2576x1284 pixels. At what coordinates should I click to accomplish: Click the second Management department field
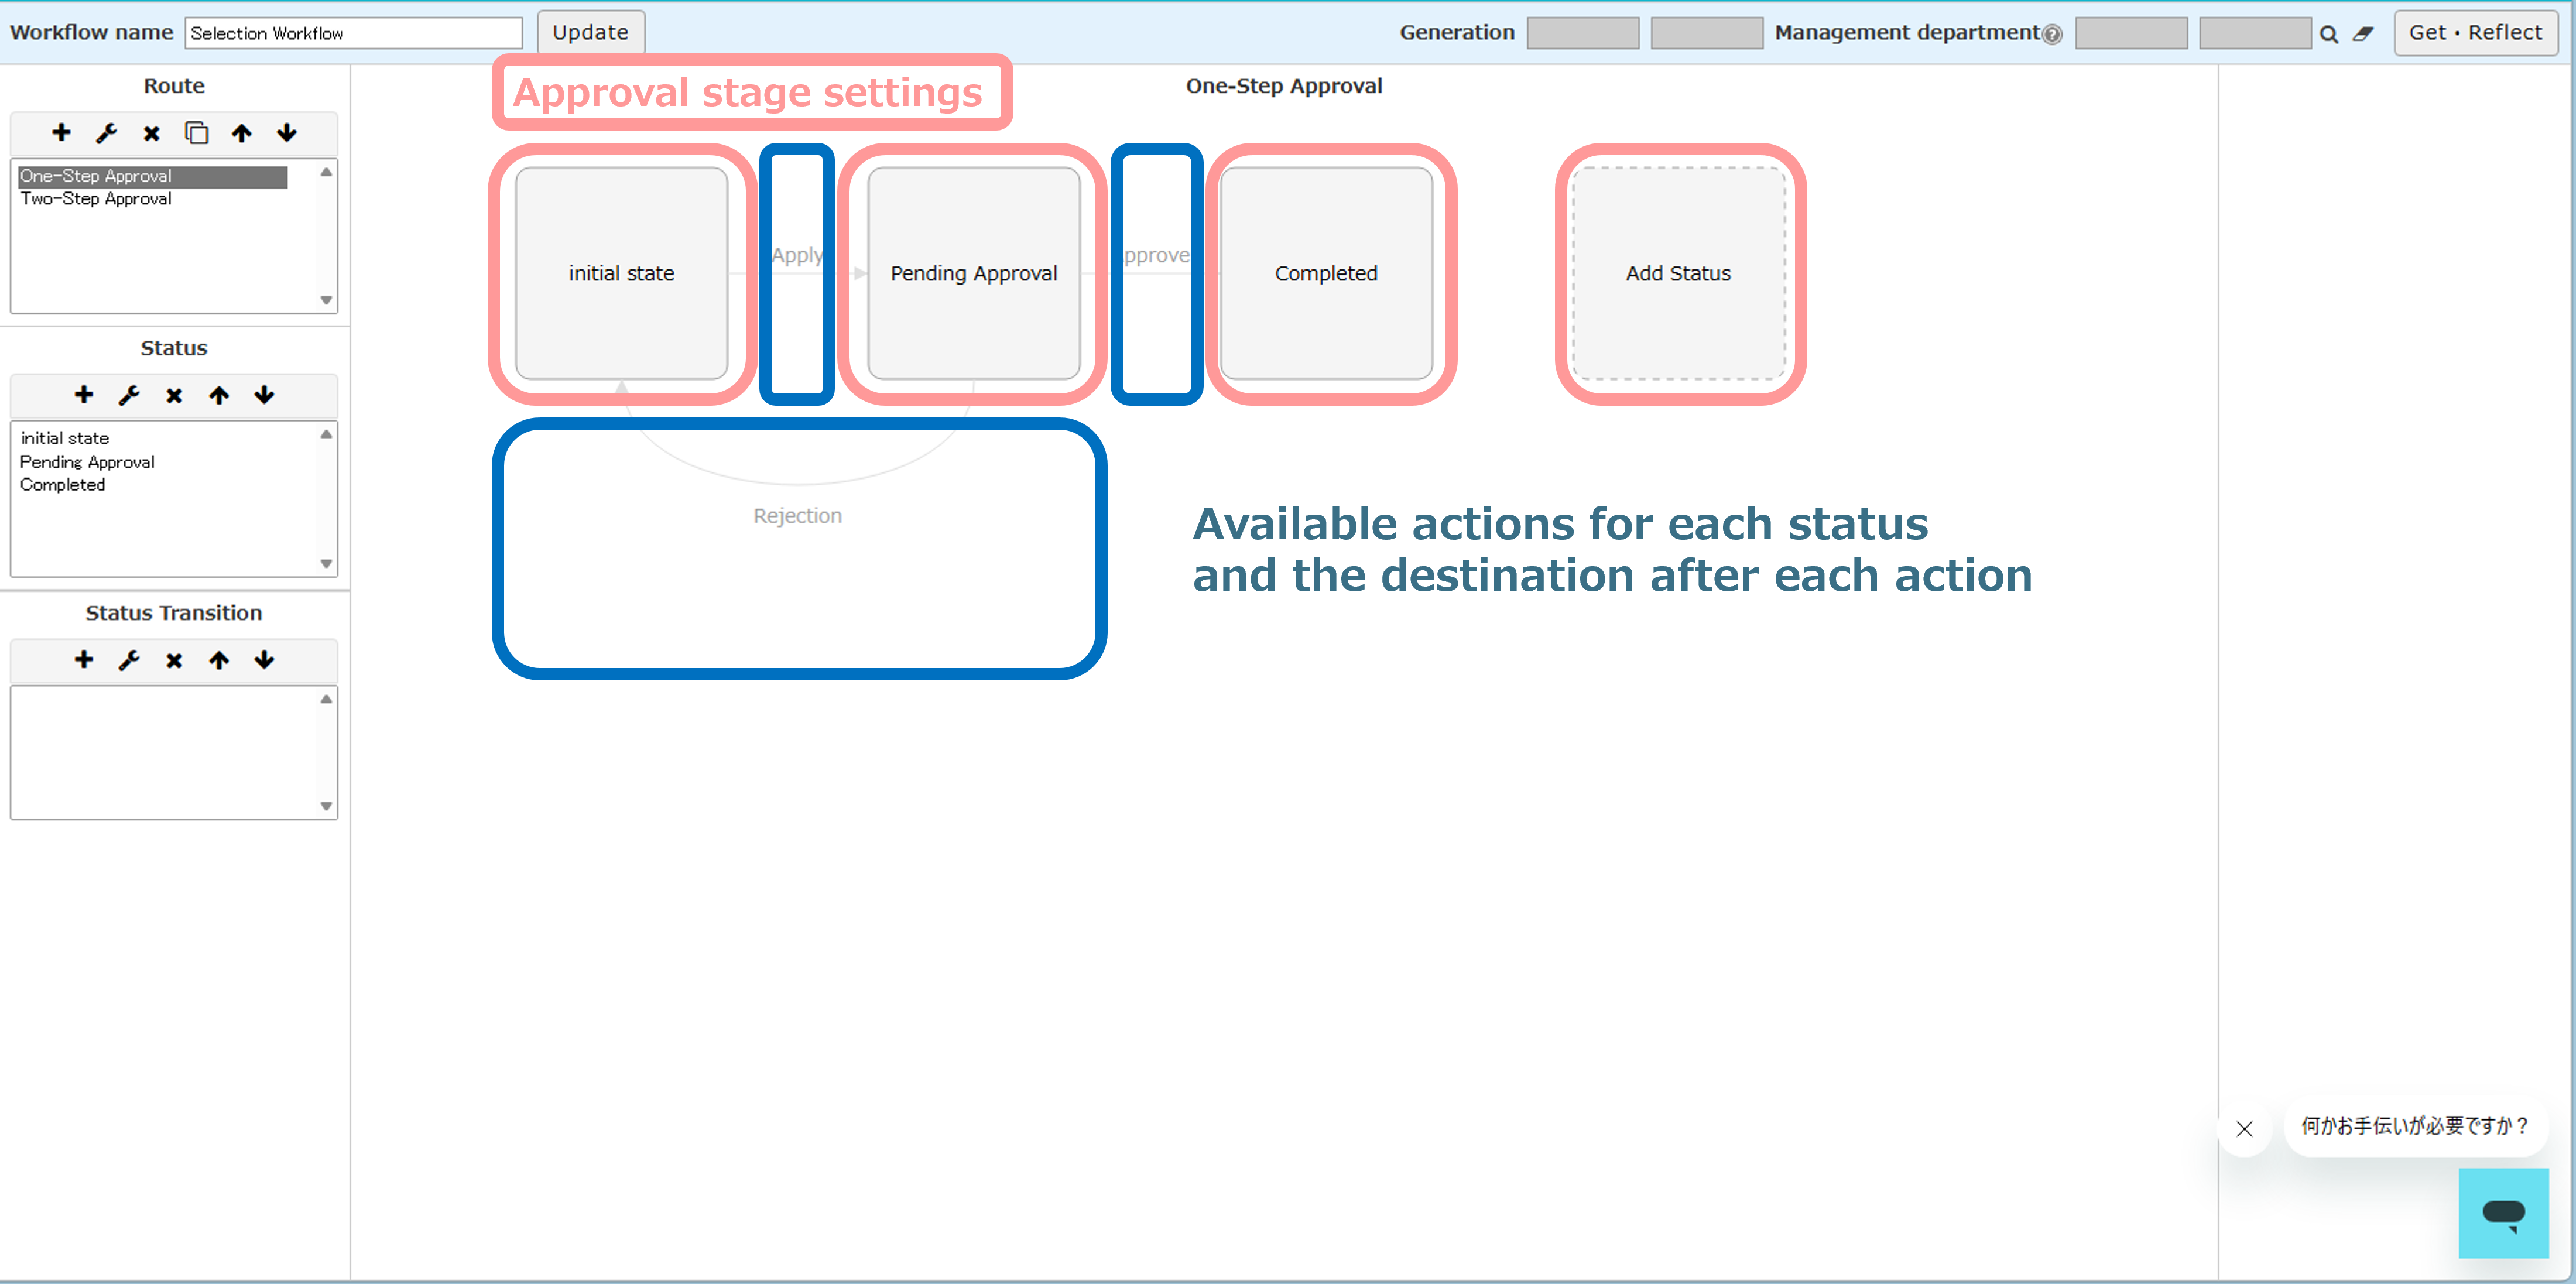click(2255, 33)
